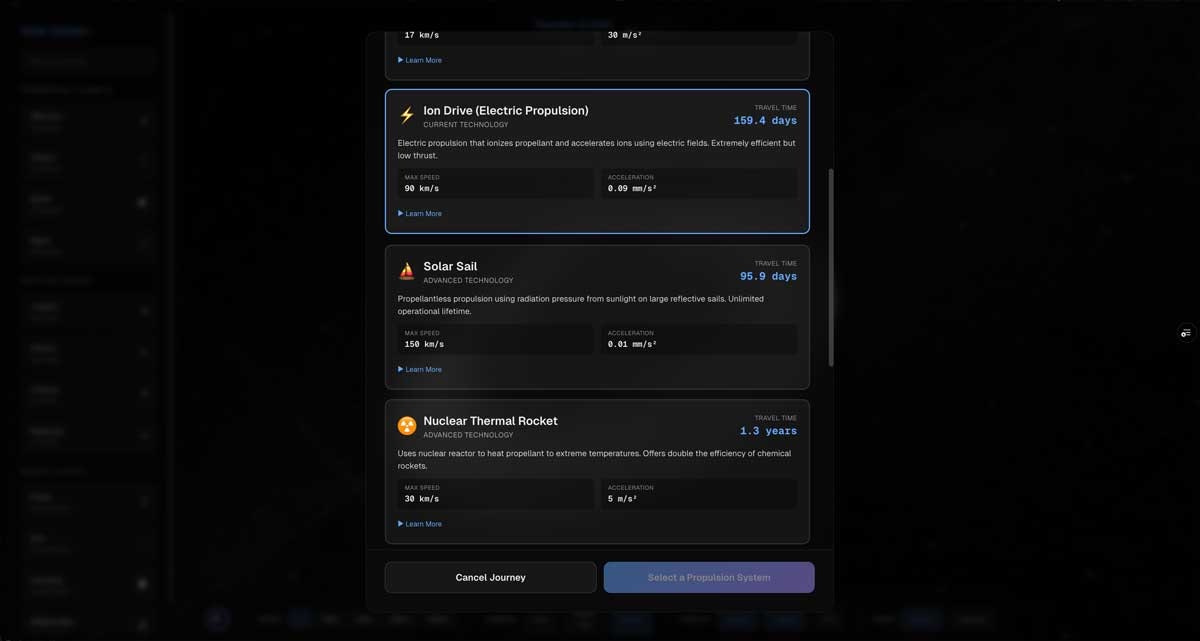The width and height of the screenshot is (1200, 641).
Task: Click the Nuclear Thermal Rocket radiation icon
Action: pyautogui.click(x=406, y=425)
